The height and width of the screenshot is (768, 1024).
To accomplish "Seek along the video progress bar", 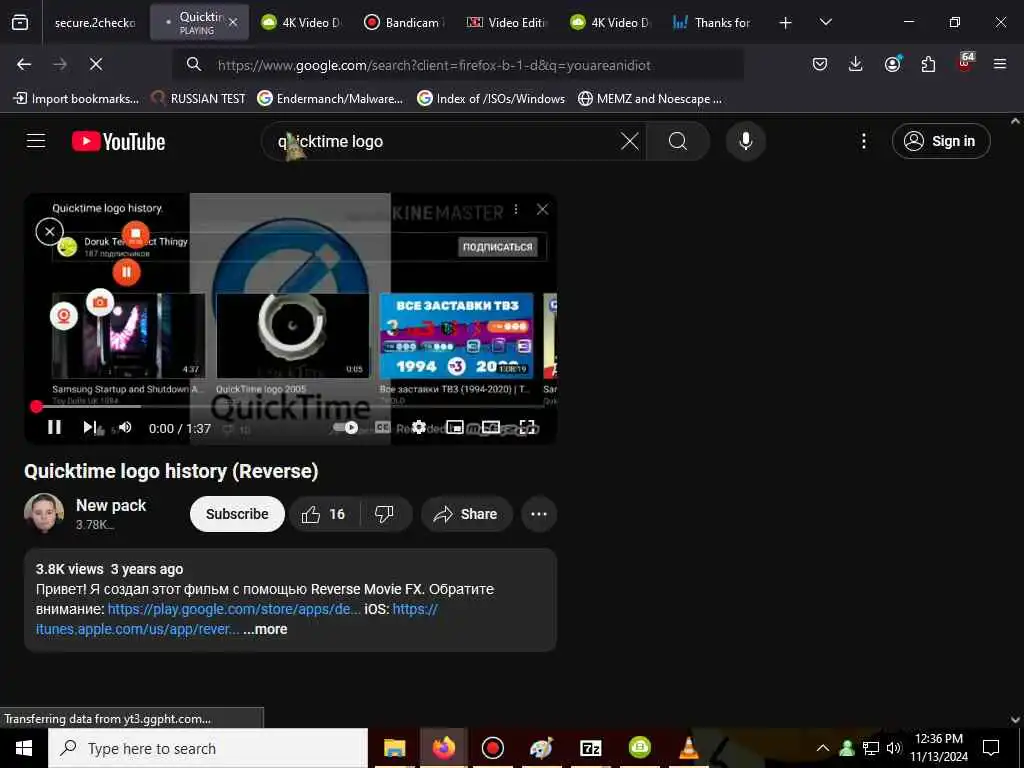I will click(290, 406).
